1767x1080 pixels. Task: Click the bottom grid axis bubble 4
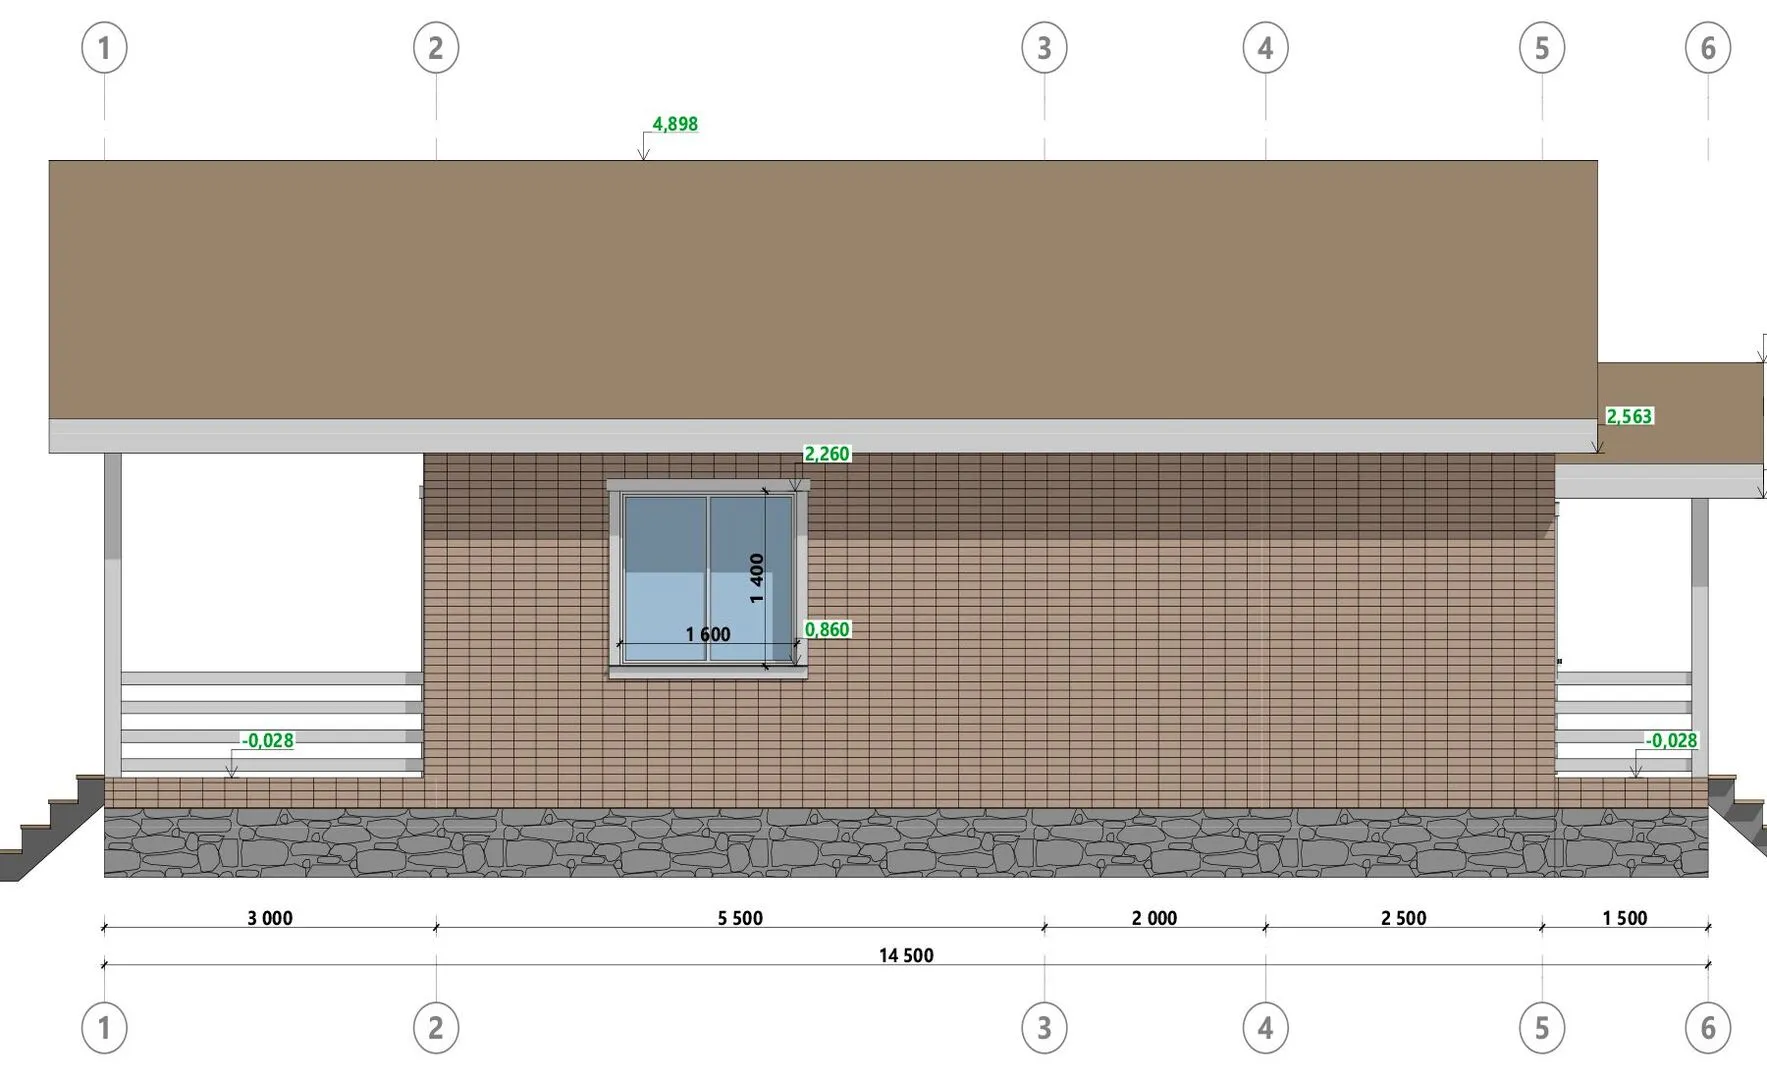[1265, 1028]
